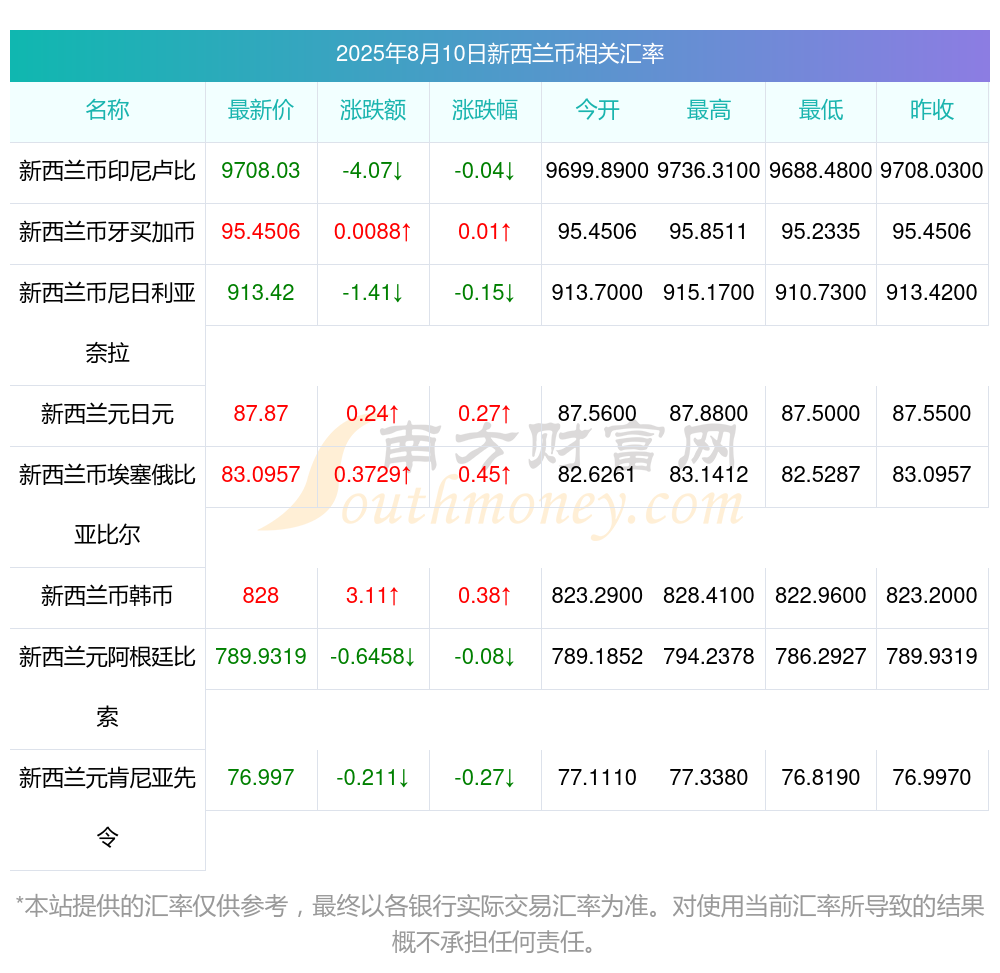
Task: Click change amount 3.11↑
Action: [x=373, y=596]
